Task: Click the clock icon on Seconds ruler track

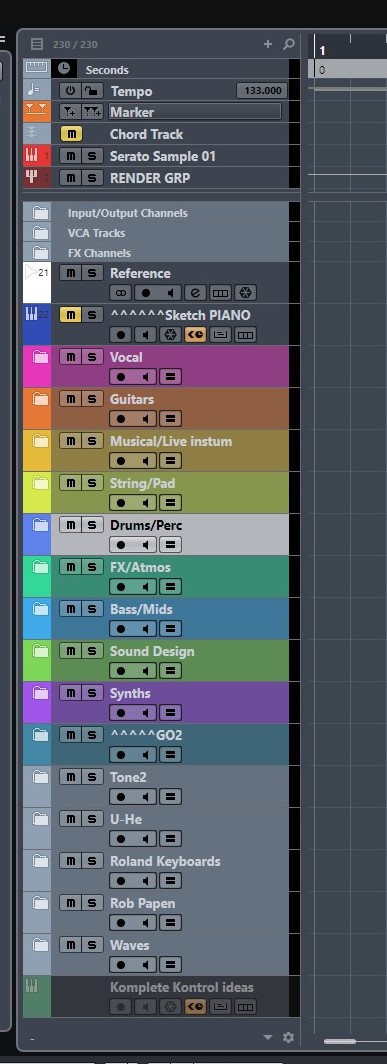Action: (x=64, y=69)
